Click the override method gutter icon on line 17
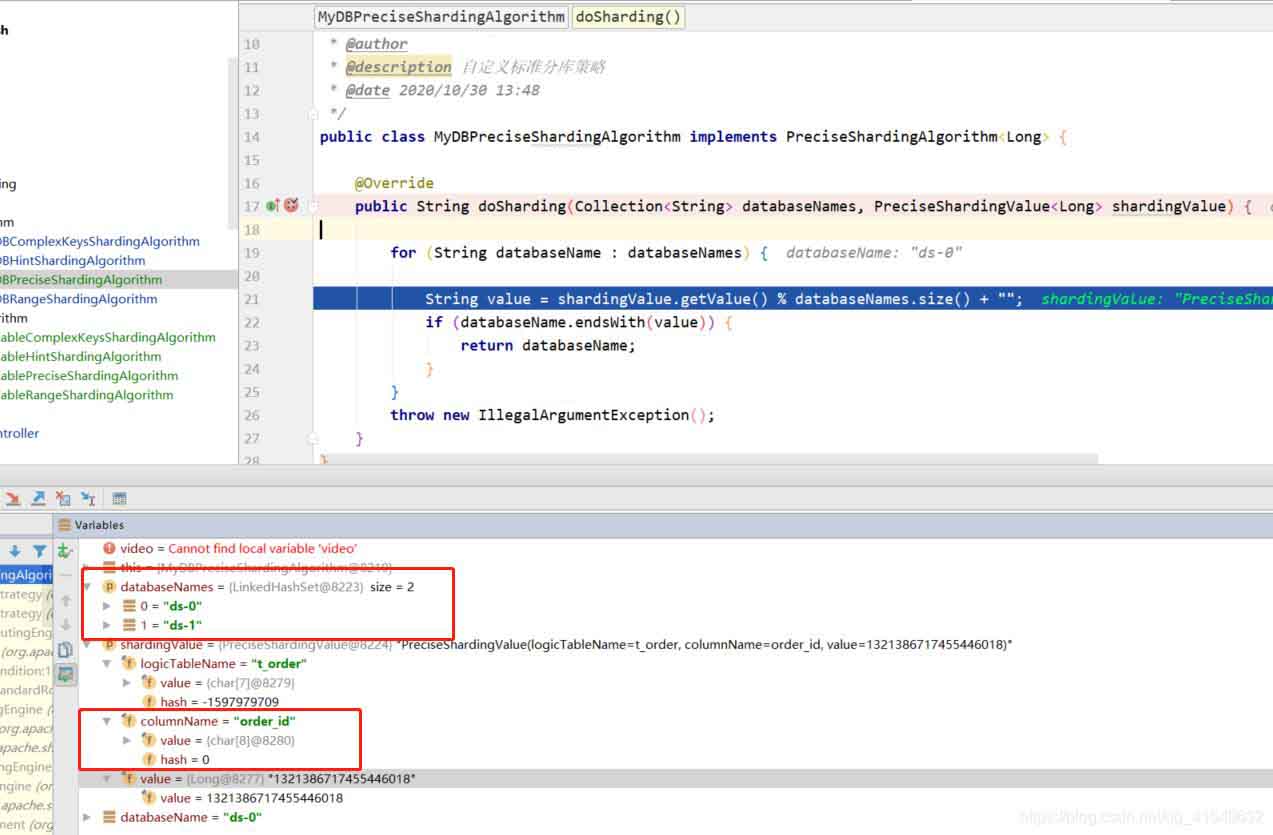The height and width of the screenshot is (835, 1273). point(273,206)
